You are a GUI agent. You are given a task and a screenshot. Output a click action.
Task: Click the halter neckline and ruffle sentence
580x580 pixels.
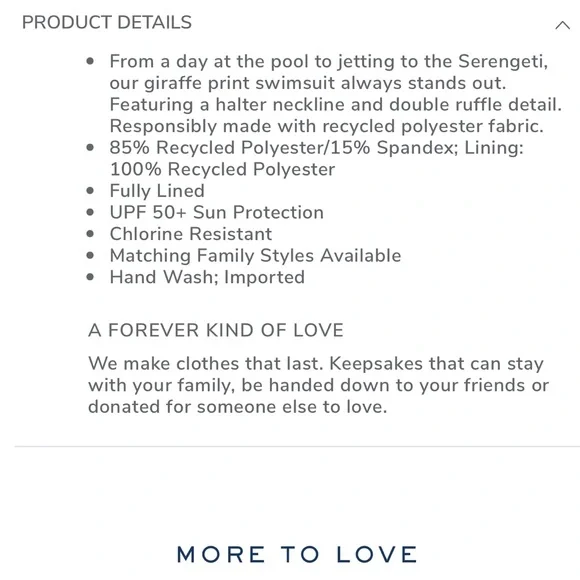point(335,105)
